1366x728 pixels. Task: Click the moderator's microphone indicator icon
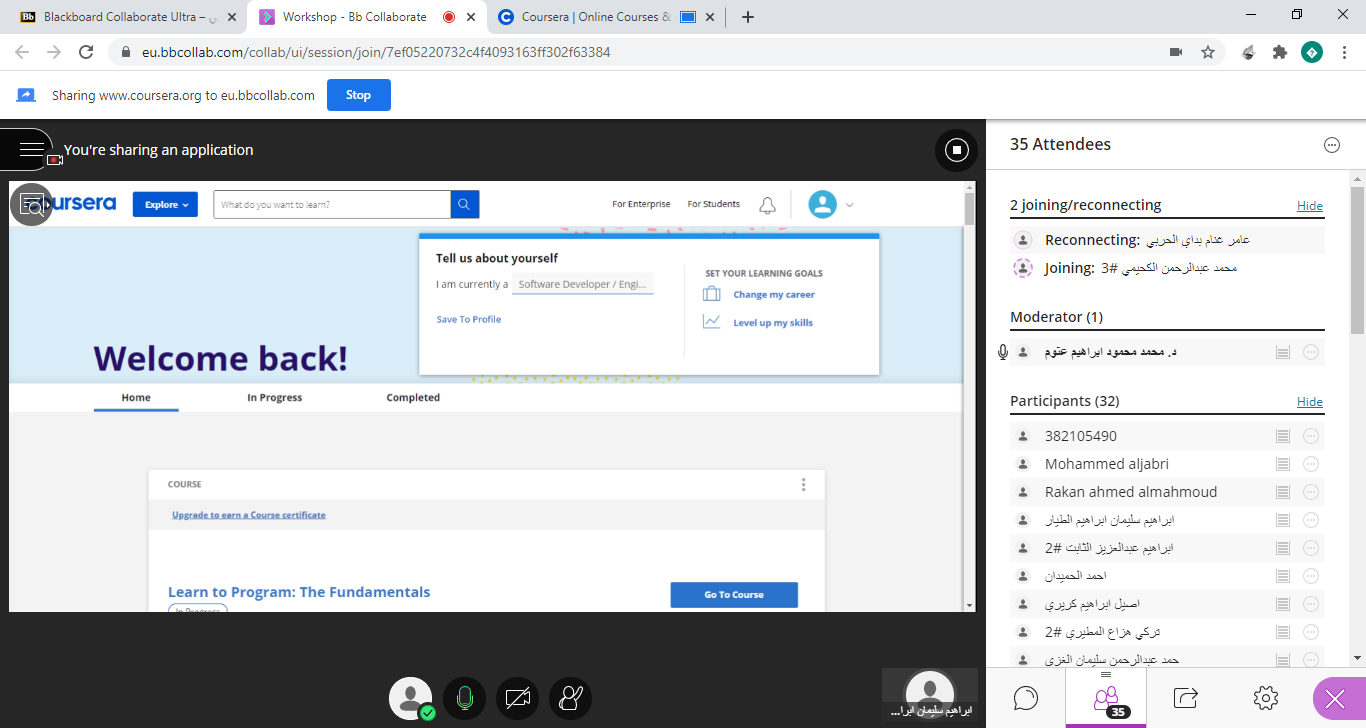click(1003, 352)
